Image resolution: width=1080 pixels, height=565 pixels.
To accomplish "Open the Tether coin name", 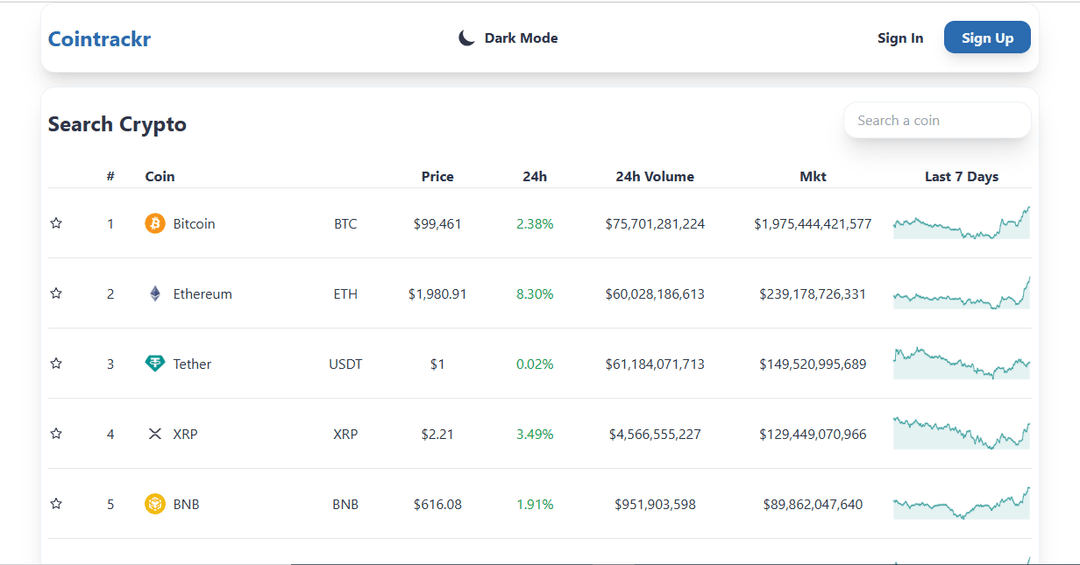I will pos(192,364).
